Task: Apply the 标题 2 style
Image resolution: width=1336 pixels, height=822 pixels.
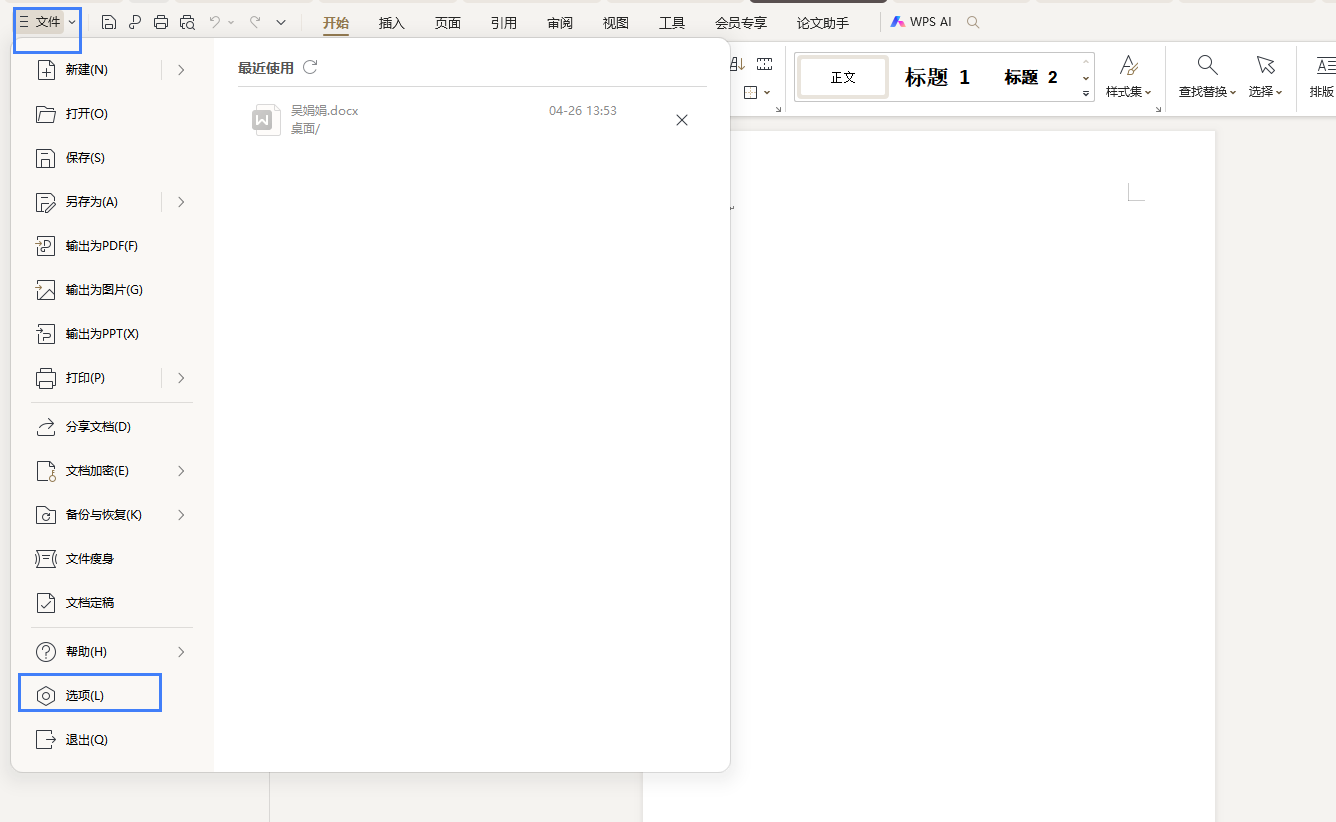Action: tap(1031, 77)
